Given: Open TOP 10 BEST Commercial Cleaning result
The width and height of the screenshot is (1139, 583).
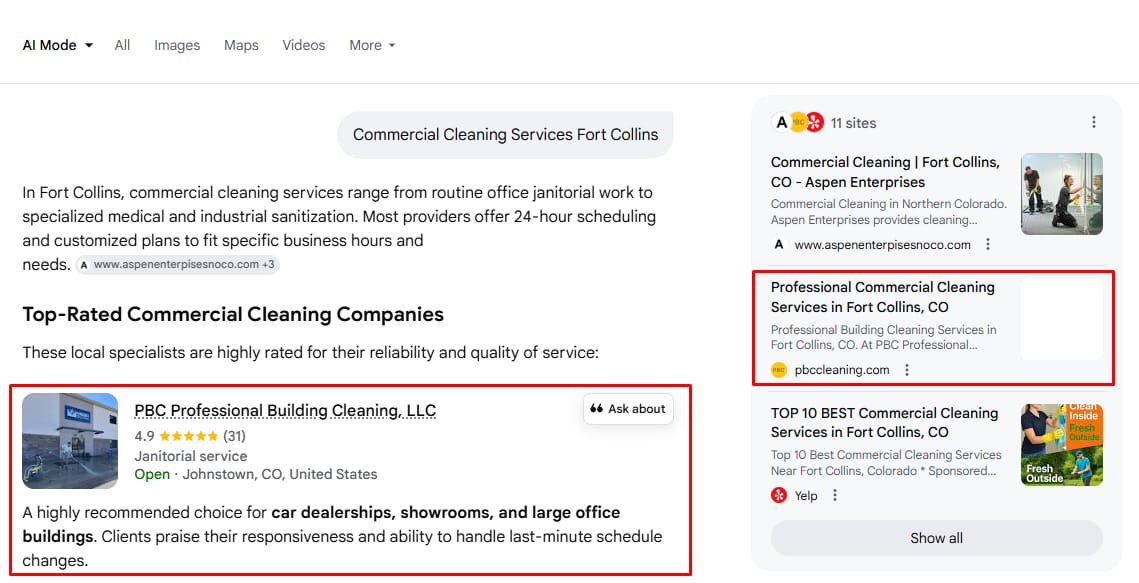Looking at the screenshot, I should (884, 423).
